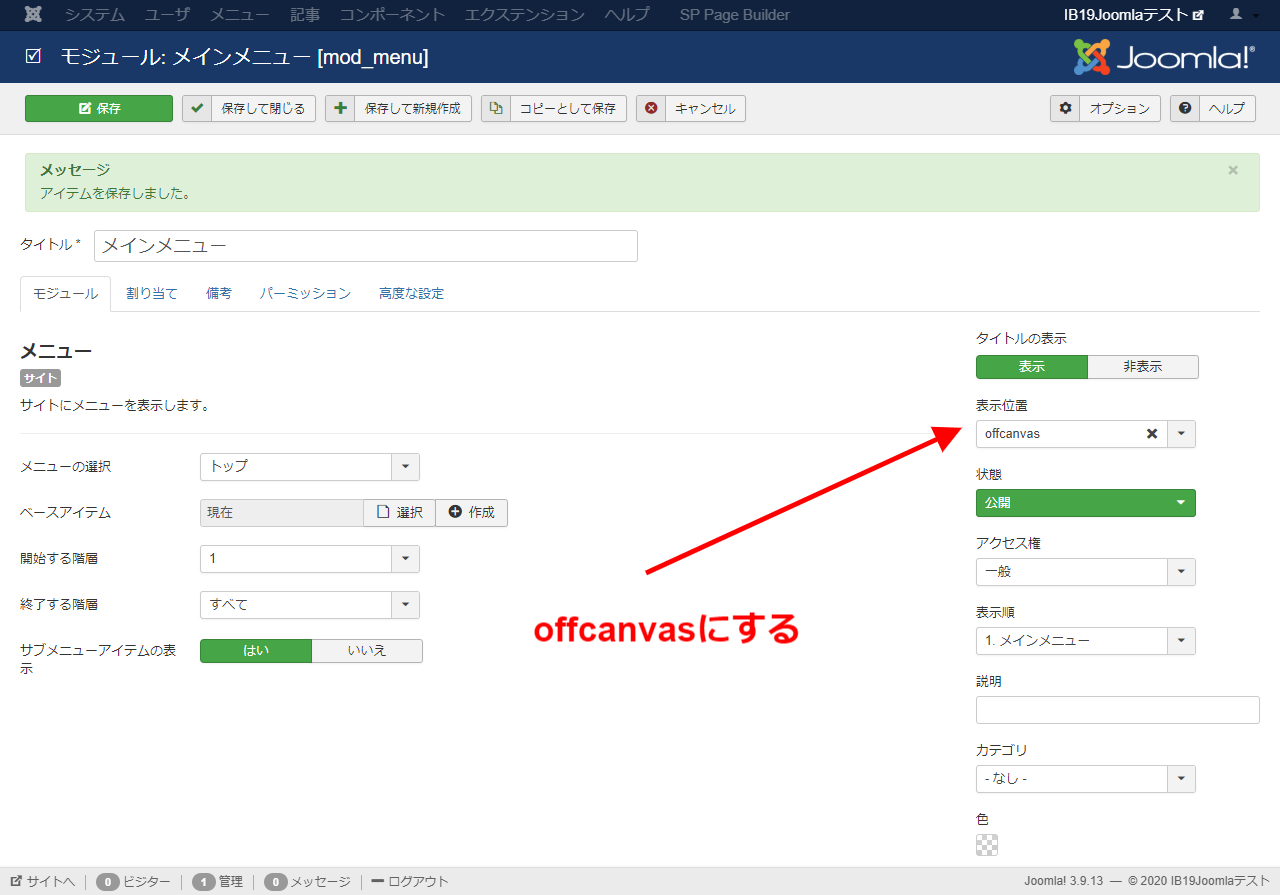
Task: Set title display to 非表示
Action: pyautogui.click(x=1142, y=367)
